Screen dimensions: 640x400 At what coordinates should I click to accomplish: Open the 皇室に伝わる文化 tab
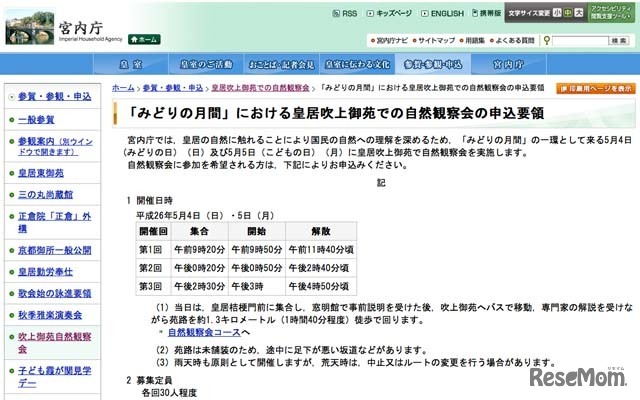tap(357, 64)
